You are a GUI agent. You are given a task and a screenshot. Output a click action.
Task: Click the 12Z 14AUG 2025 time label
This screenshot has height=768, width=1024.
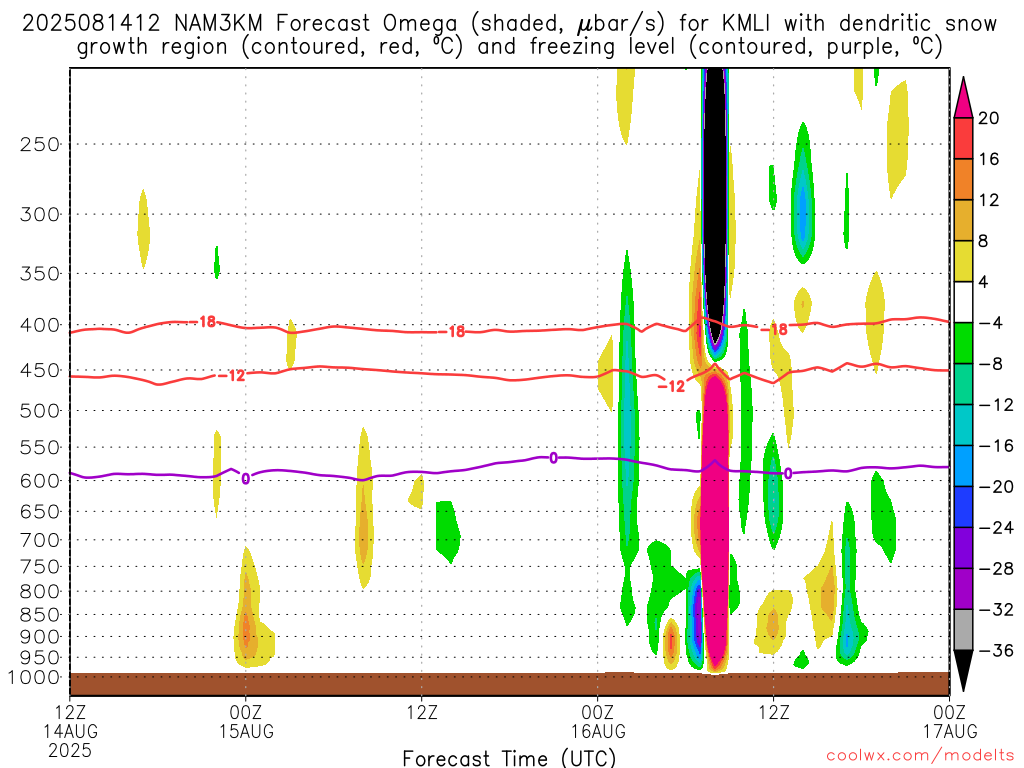pos(70,731)
